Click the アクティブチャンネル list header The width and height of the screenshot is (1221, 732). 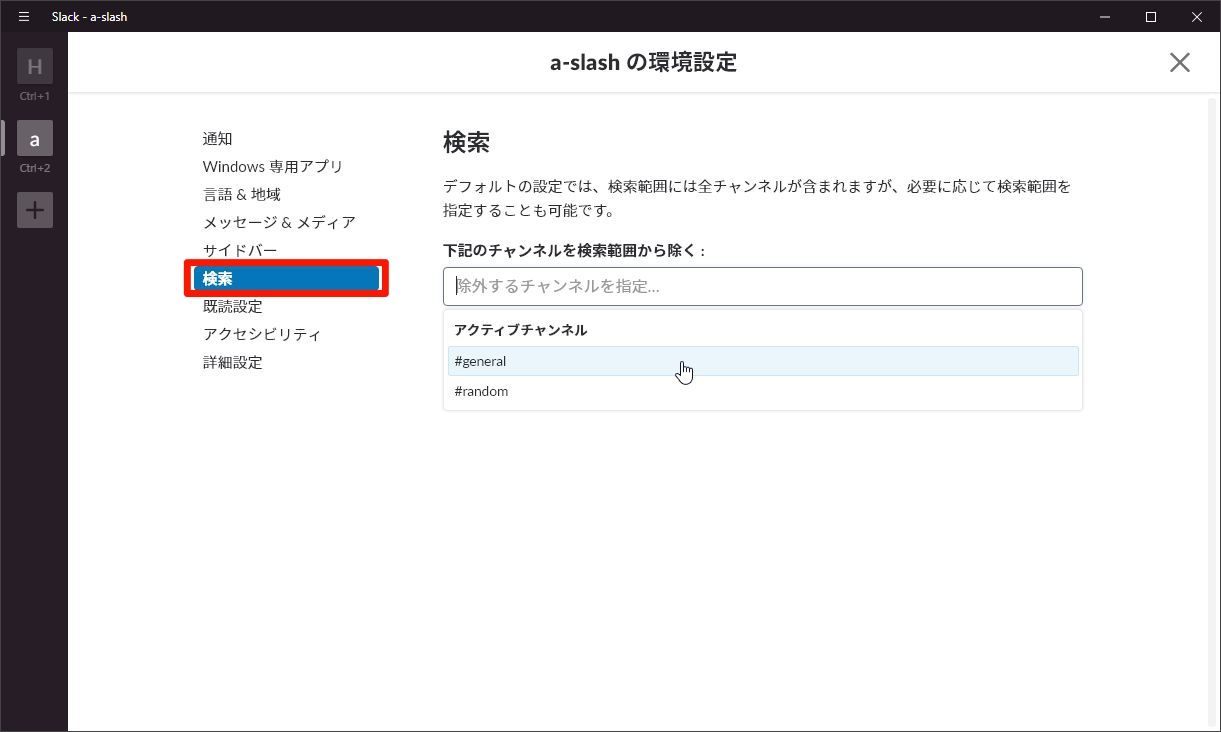click(521, 330)
